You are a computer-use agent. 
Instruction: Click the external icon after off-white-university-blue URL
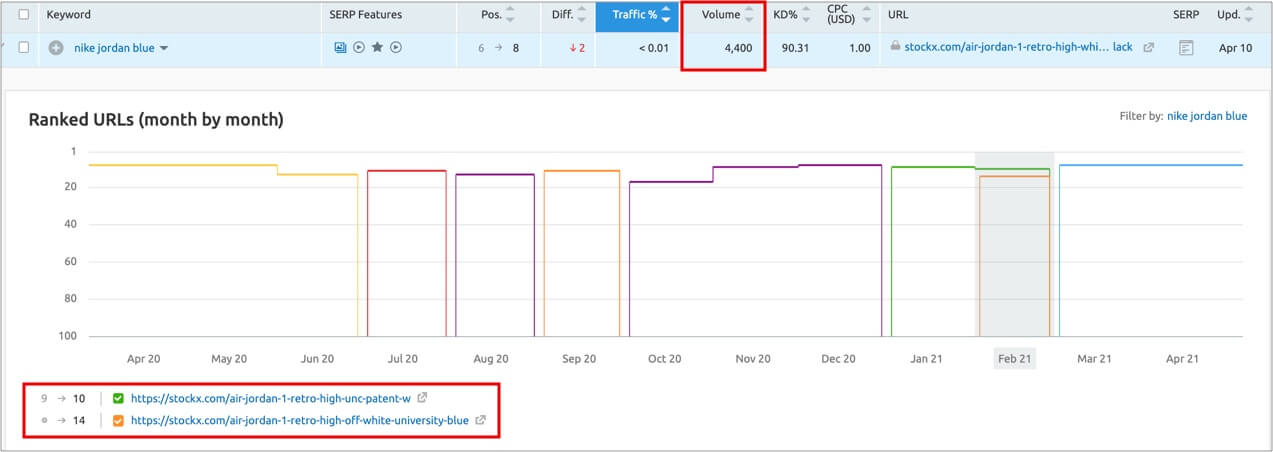point(480,420)
